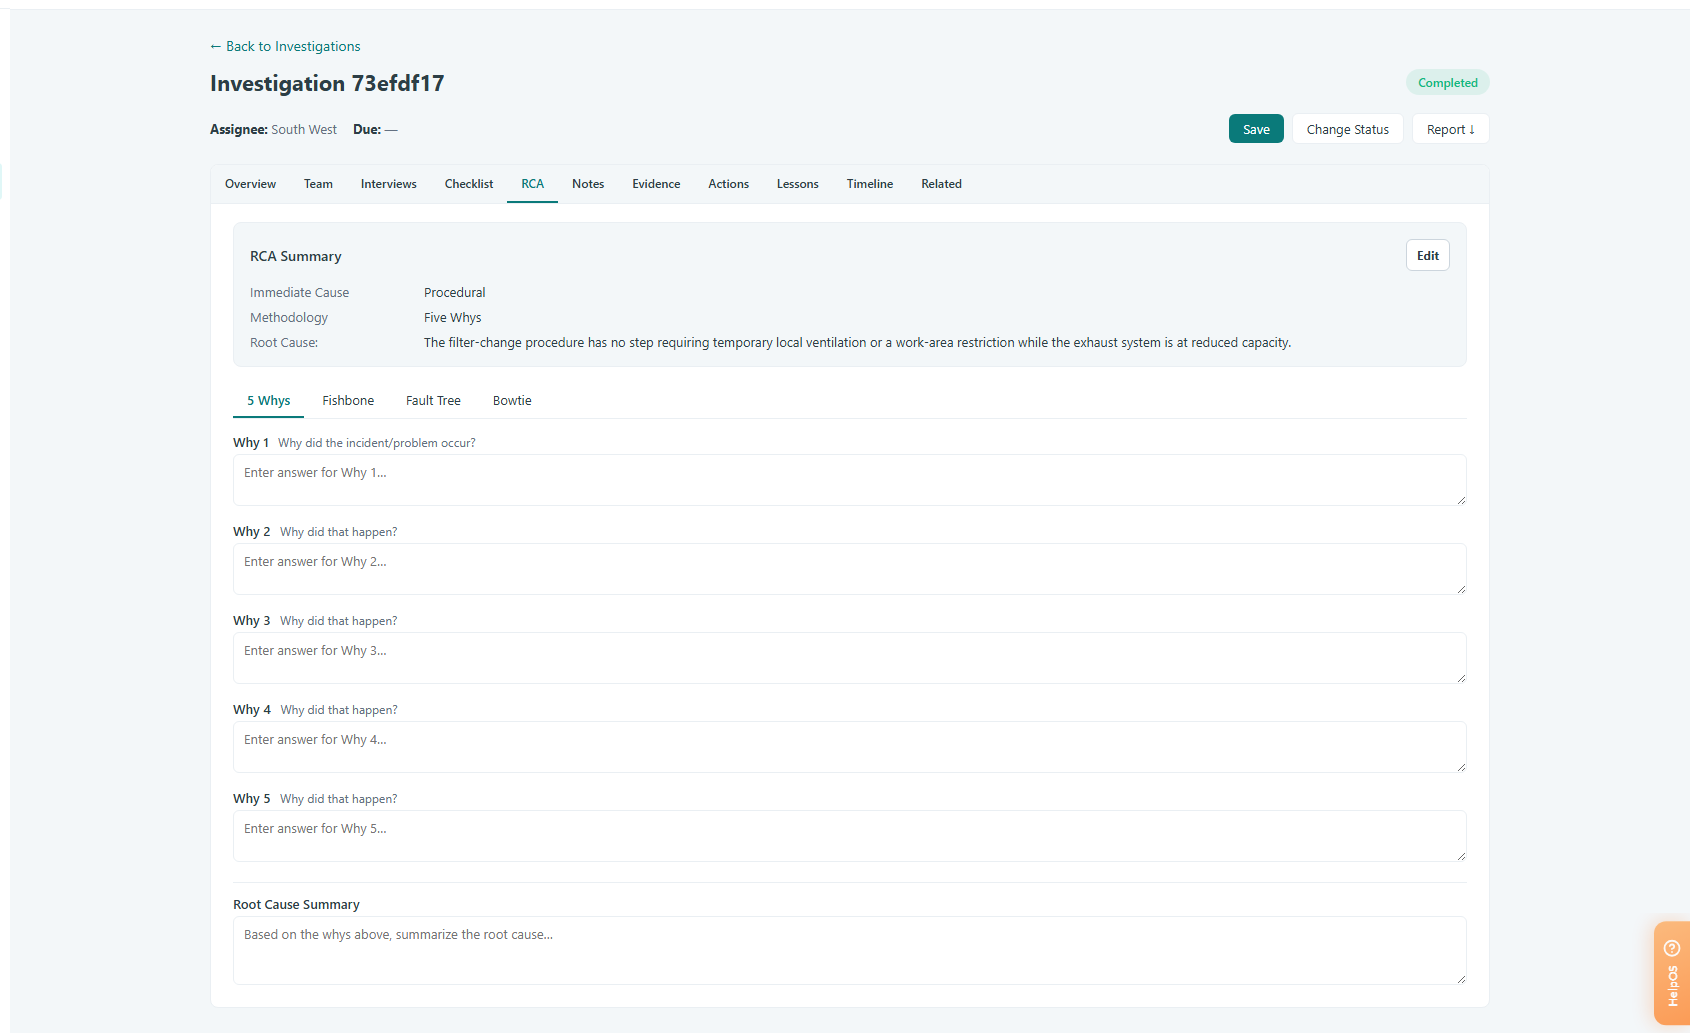Screen dimensions: 1690x1033
Task: Edit the RCA Summary
Action: click(1427, 255)
